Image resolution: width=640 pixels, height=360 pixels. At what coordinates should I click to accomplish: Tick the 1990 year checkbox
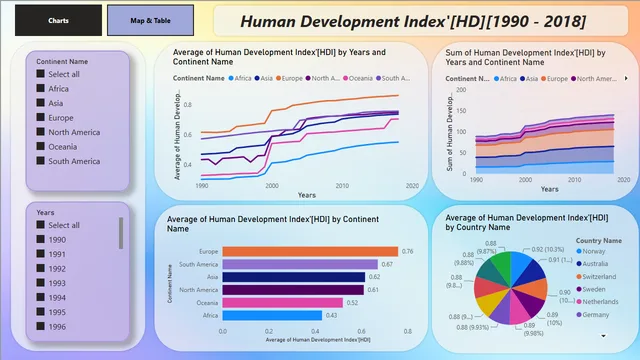(x=40, y=239)
